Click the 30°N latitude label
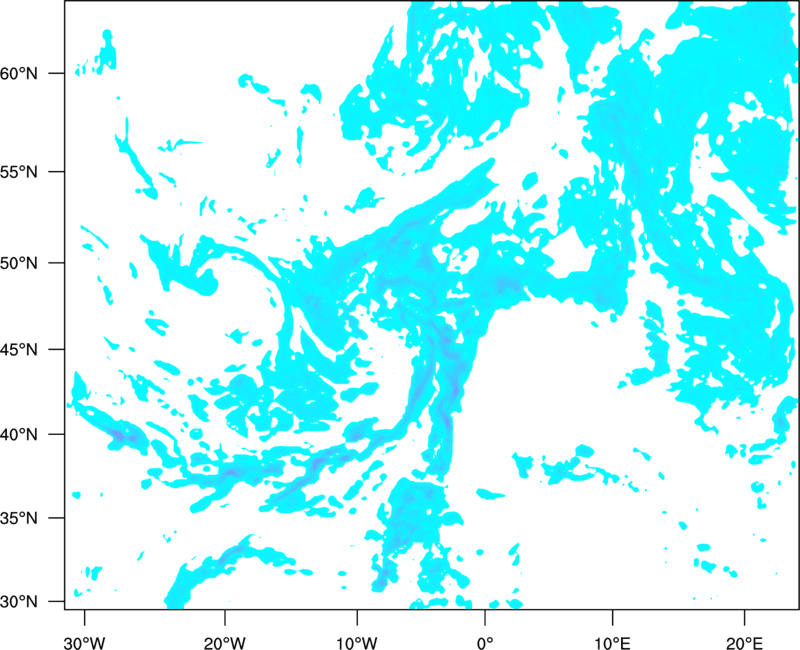This screenshot has width=800, height=650. [19, 602]
